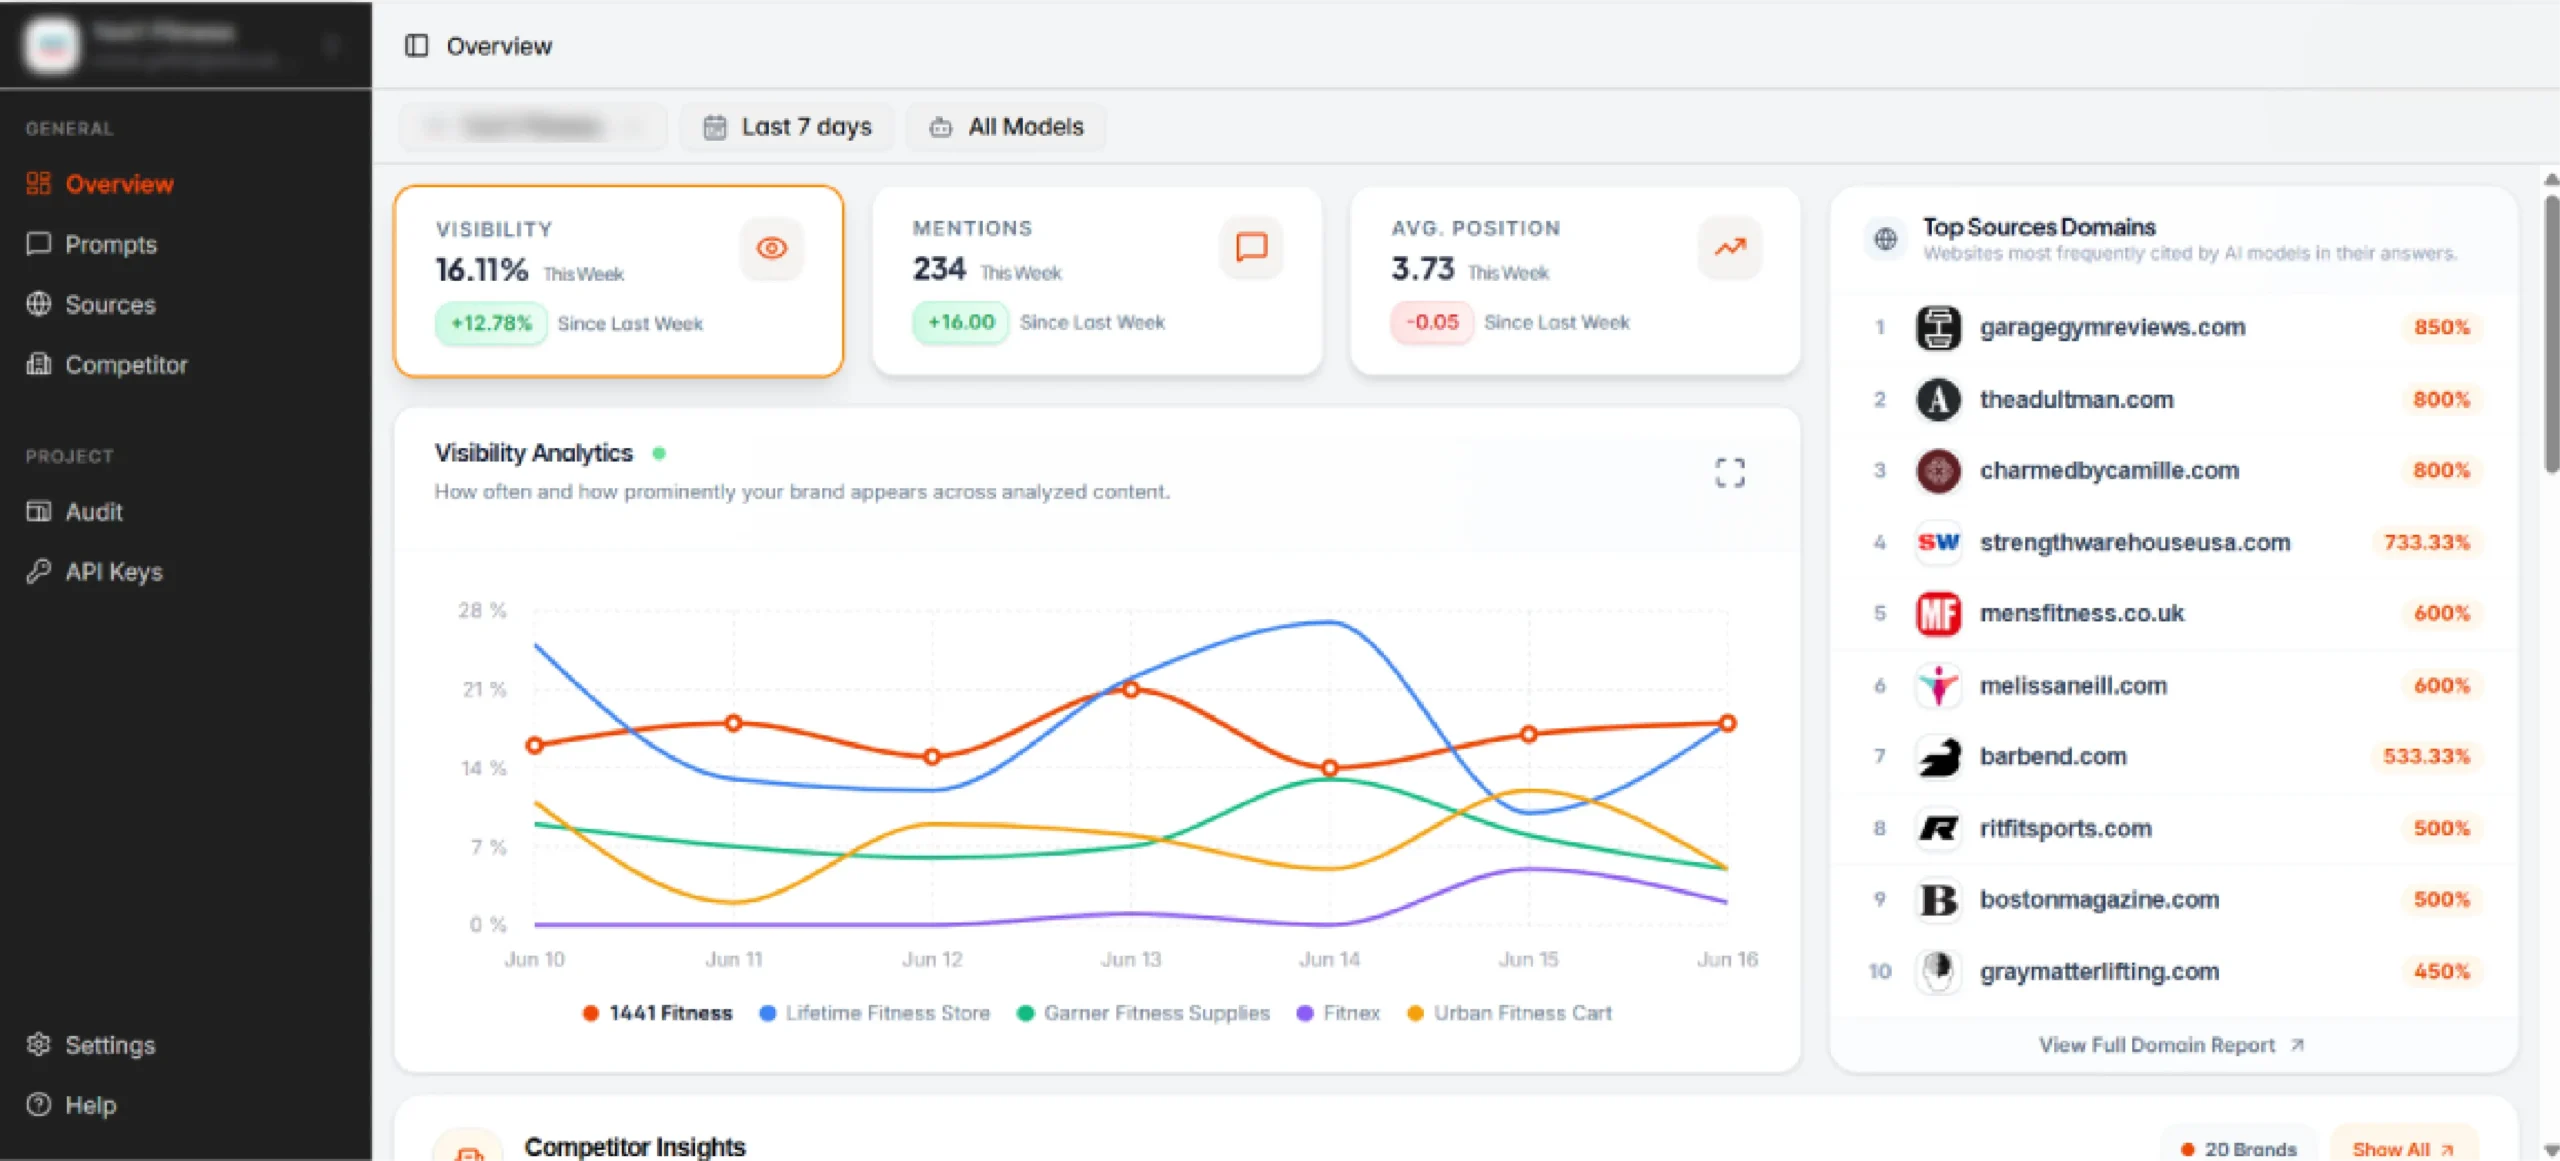Click the Settings gear icon in sidebar
The height and width of the screenshot is (1161, 2560).
[38, 1044]
